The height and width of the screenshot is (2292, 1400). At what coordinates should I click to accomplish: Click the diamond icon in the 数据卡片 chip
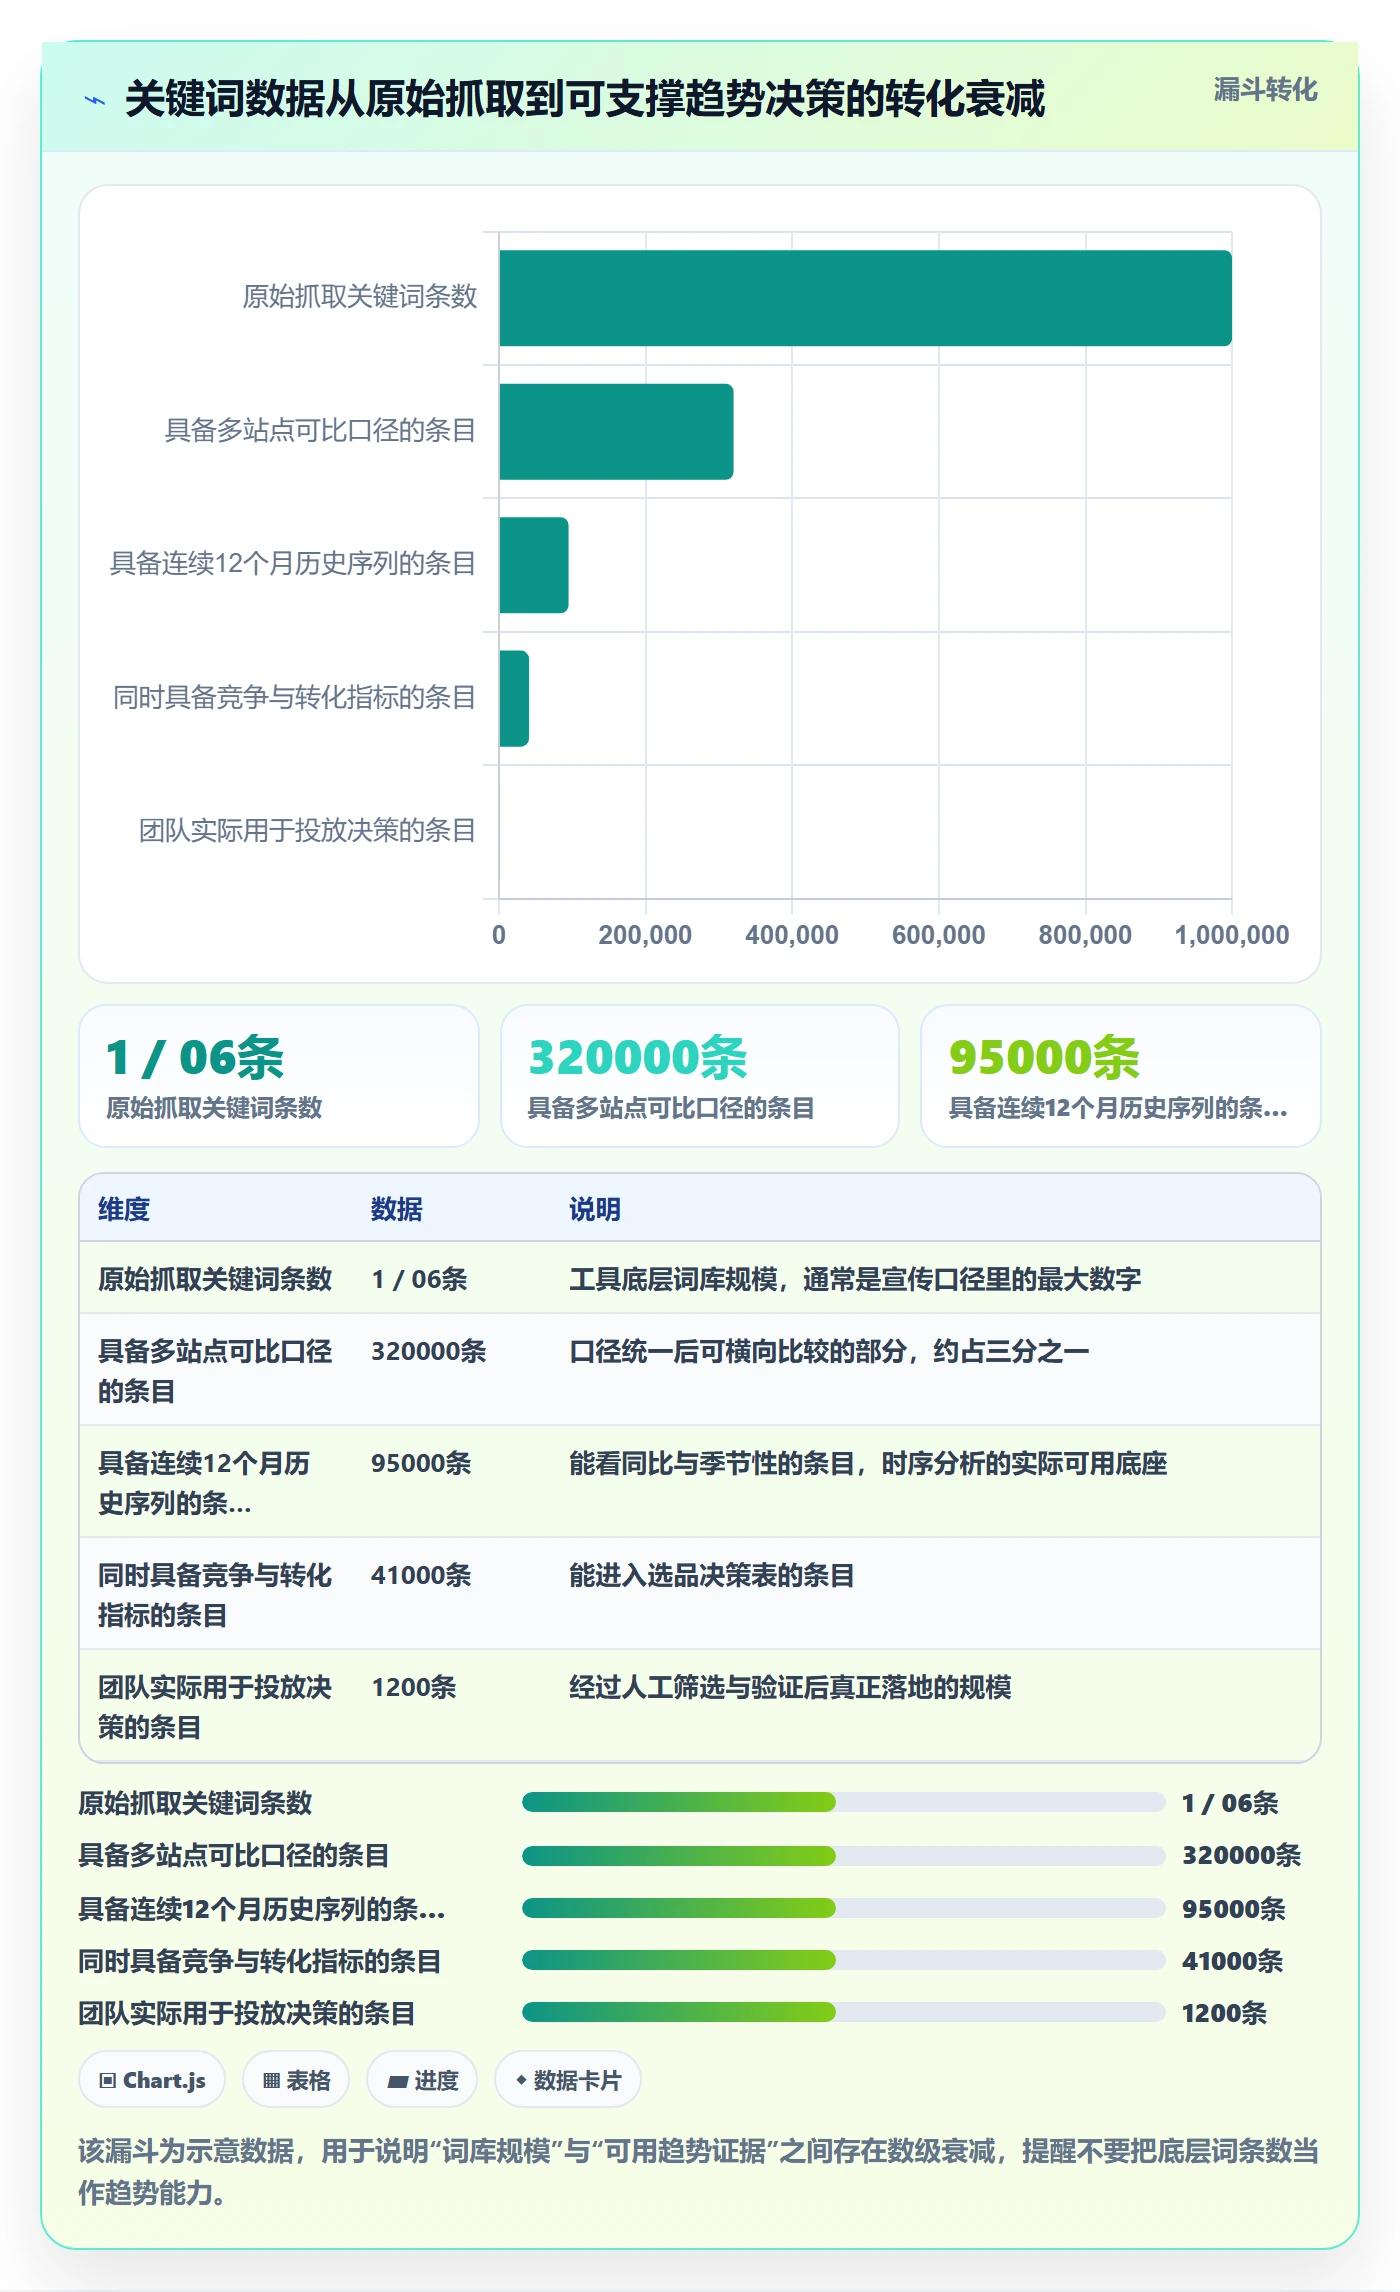[x=521, y=2080]
